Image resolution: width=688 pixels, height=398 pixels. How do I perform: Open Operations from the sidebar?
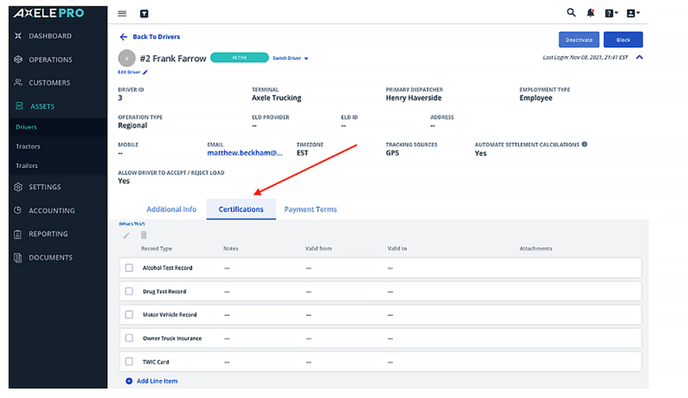coord(50,60)
